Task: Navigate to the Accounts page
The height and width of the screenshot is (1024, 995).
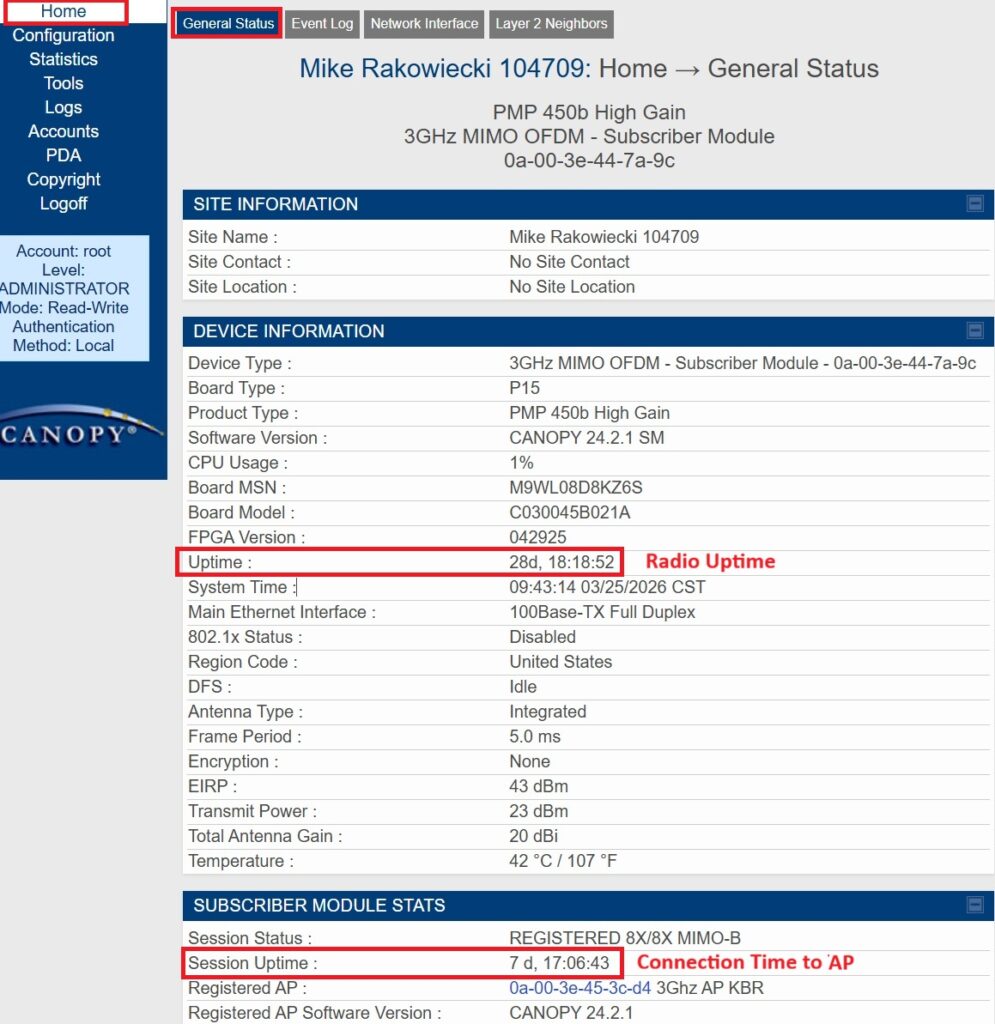Action: pyautogui.click(x=63, y=132)
